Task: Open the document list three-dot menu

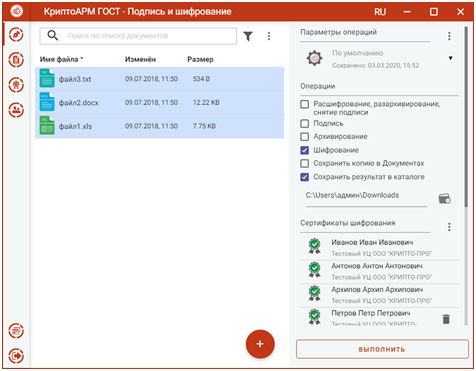Action: (269, 36)
